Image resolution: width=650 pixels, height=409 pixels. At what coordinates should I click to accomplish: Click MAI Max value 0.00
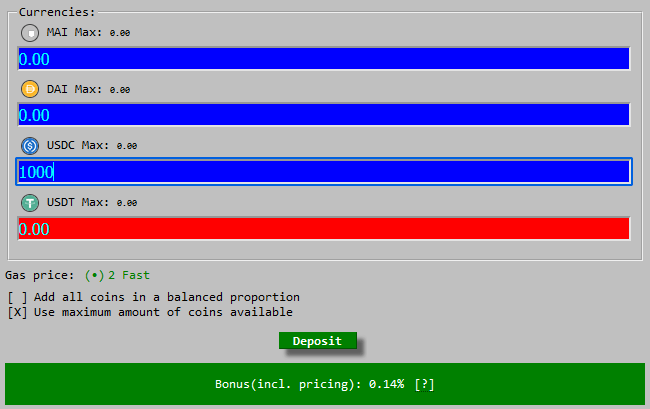[120, 33]
